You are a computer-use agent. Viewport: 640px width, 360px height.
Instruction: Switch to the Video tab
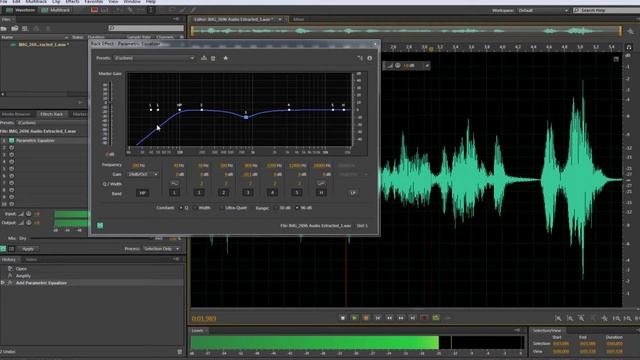coord(31,260)
